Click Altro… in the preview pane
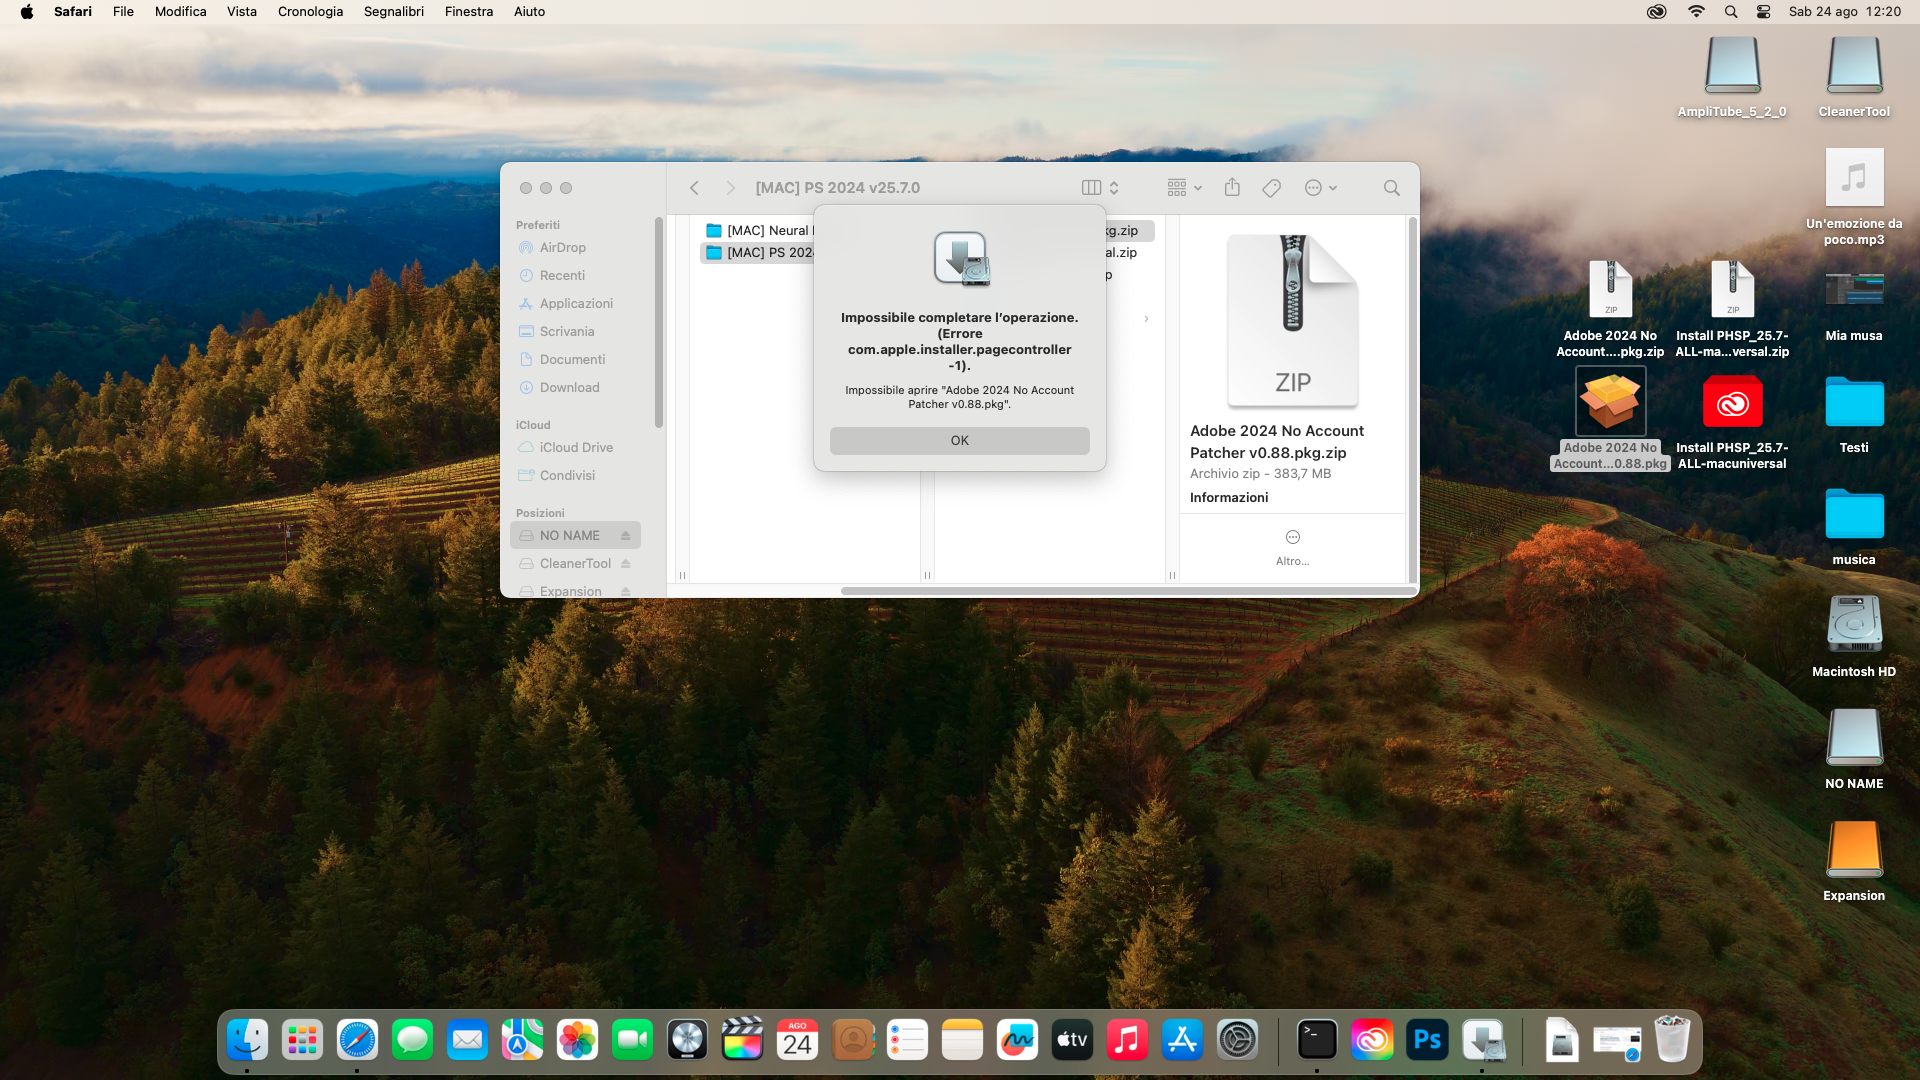The width and height of the screenshot is (1920, 1080). tap(1292, 547)
